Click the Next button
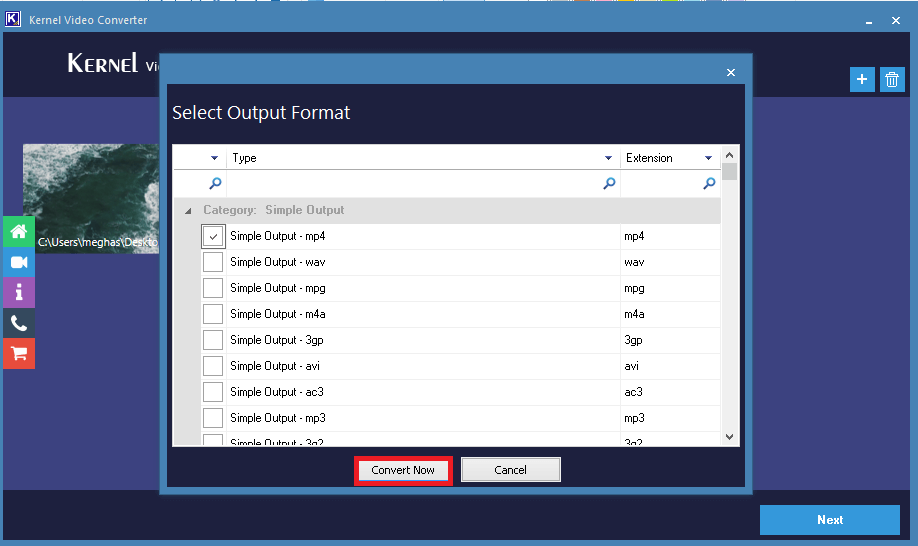Image resolution: width=918 pixels, height=546 pixels. click(x=830, y=520)
